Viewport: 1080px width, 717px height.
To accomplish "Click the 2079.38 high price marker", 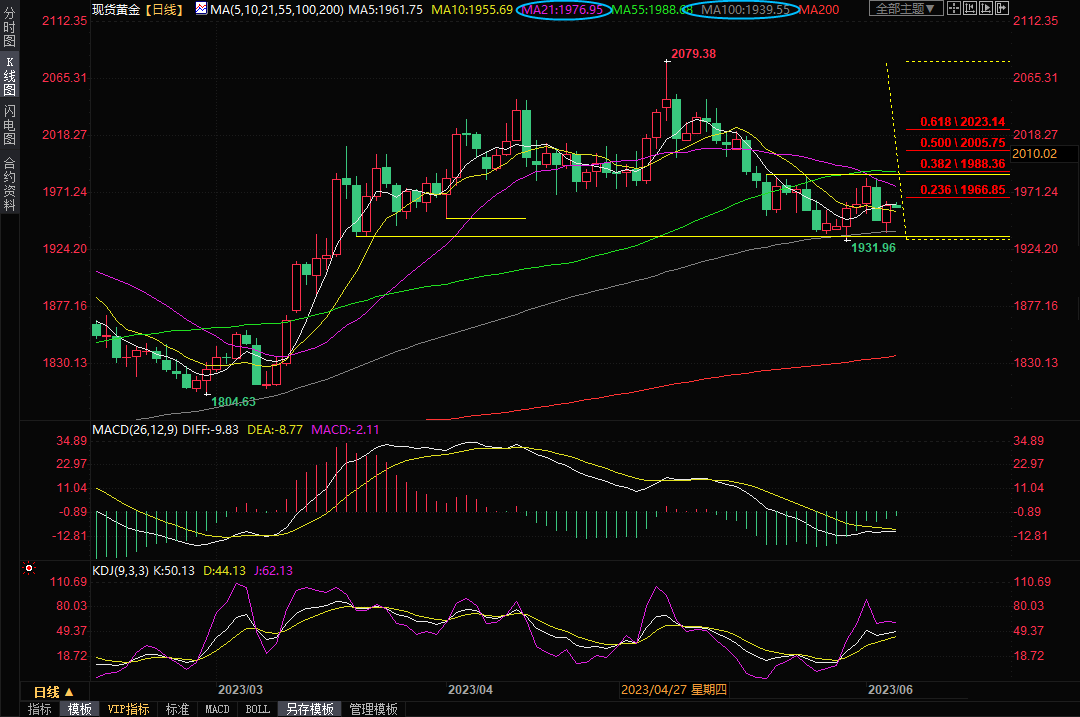I will tap(693, 53).
